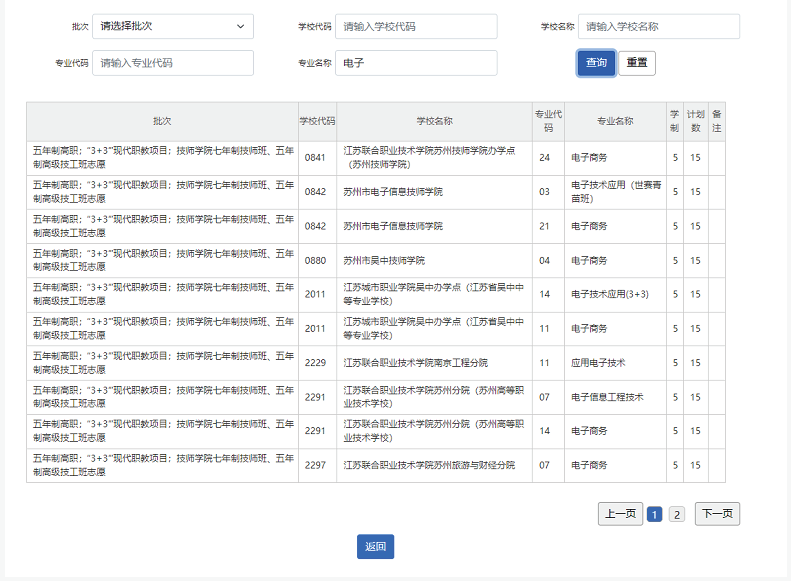
Task: Click the blue 返回 back button
Action: point(375,547)
